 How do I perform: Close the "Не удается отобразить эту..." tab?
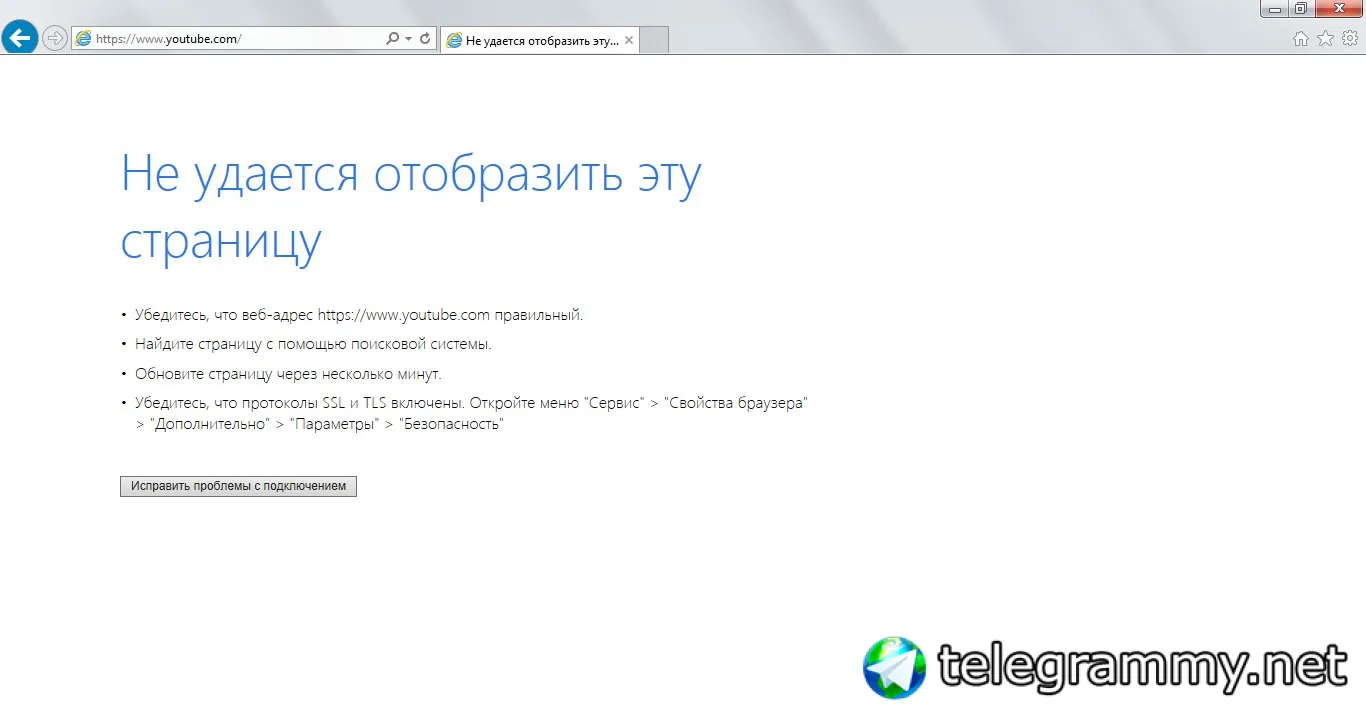(629, 41)
